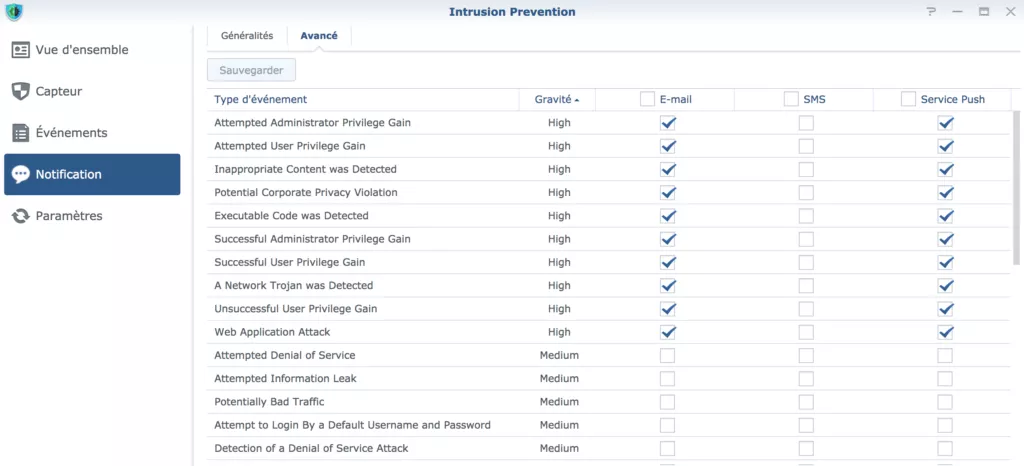The width and height of the screenshot is (1024, 466).
Task: Check the Service Push header checkbox
Action: (x=908, y=99)
